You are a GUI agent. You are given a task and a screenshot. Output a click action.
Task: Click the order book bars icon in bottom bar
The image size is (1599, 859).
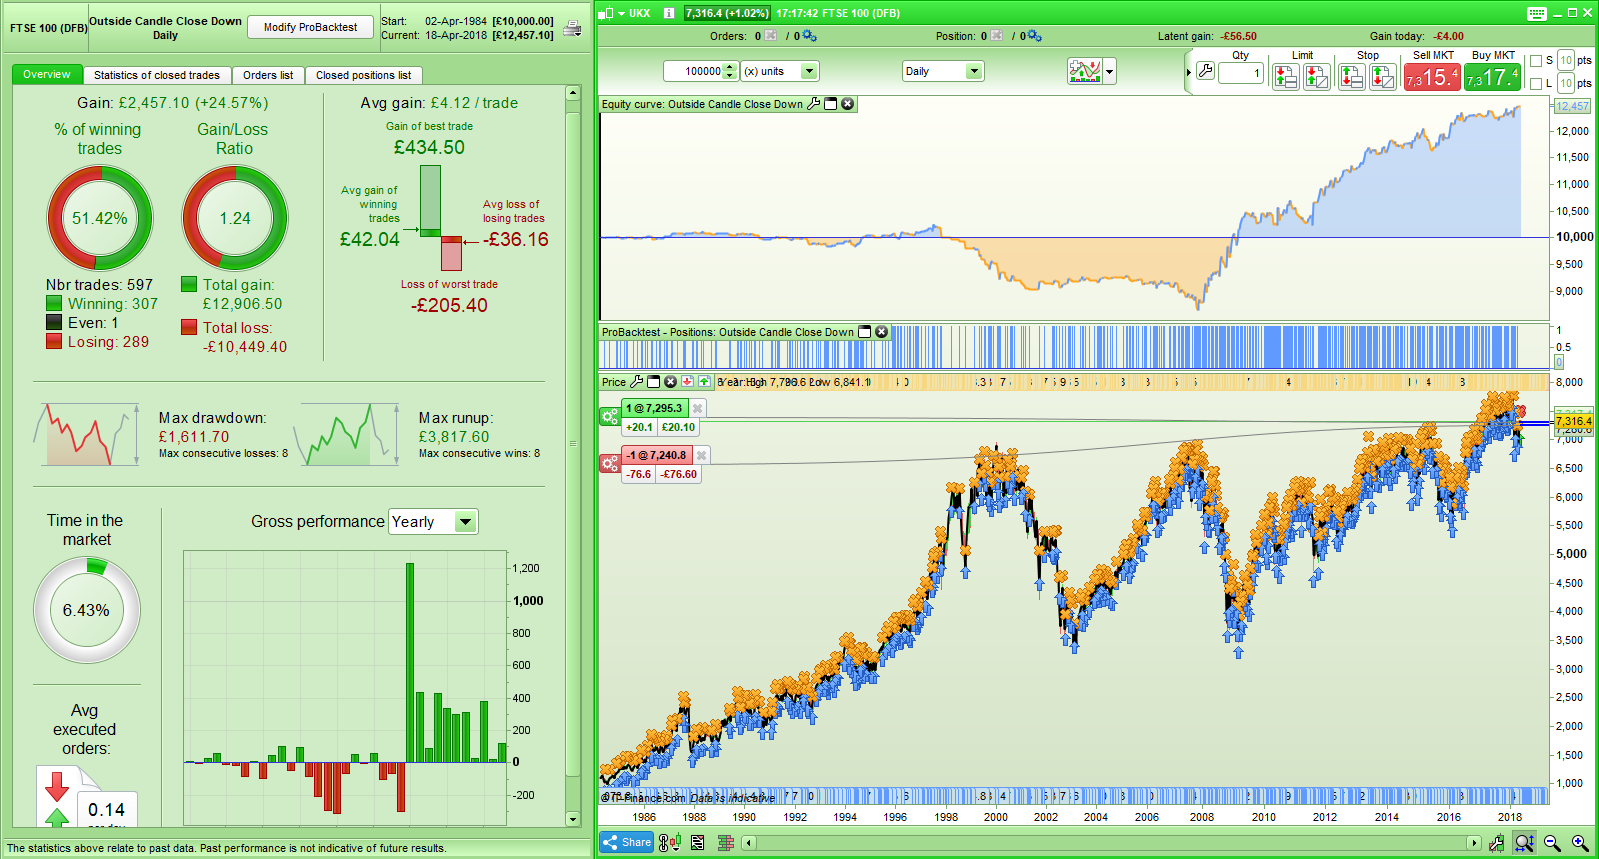tap(726, 843)
